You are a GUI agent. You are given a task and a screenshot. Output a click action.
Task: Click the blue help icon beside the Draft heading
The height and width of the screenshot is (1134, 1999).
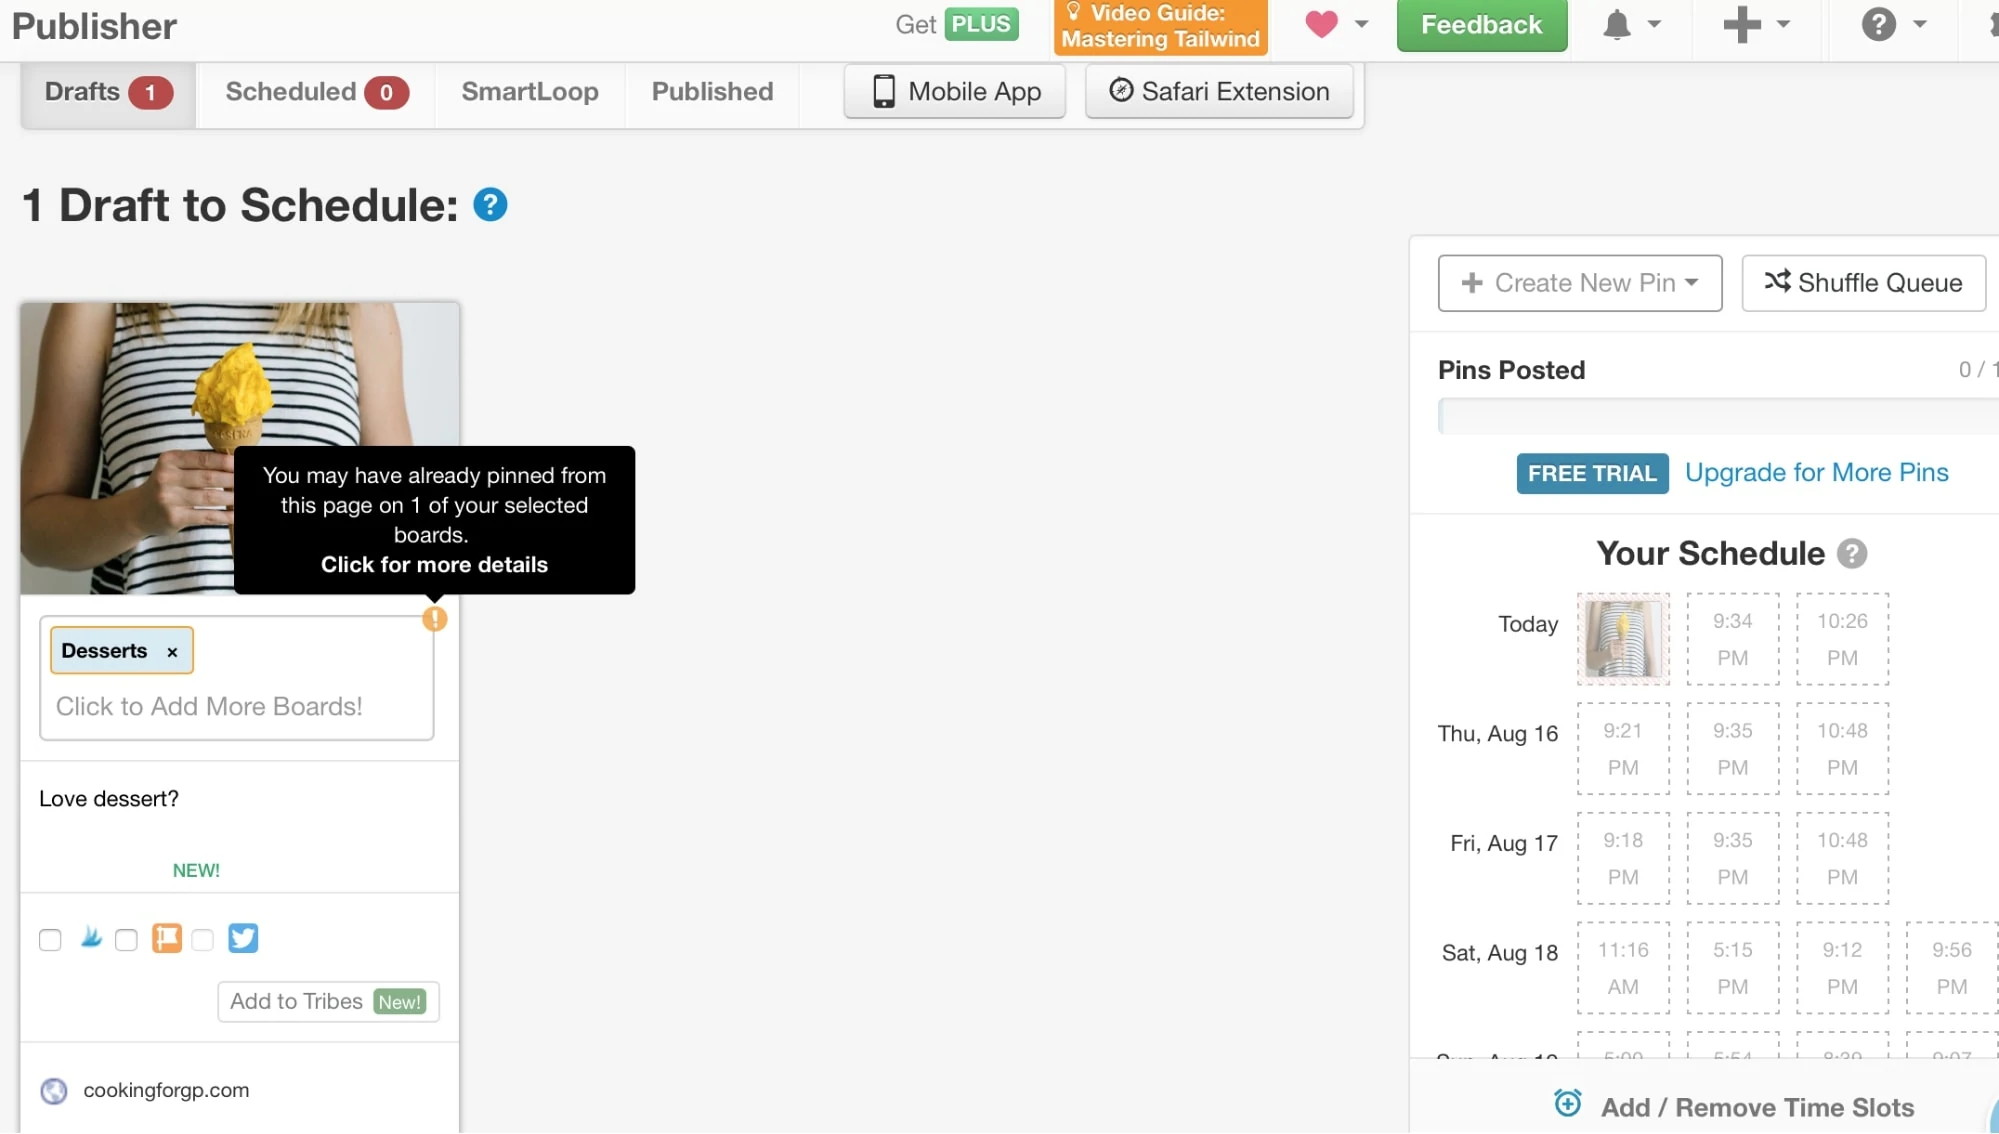tap(490, 205)
